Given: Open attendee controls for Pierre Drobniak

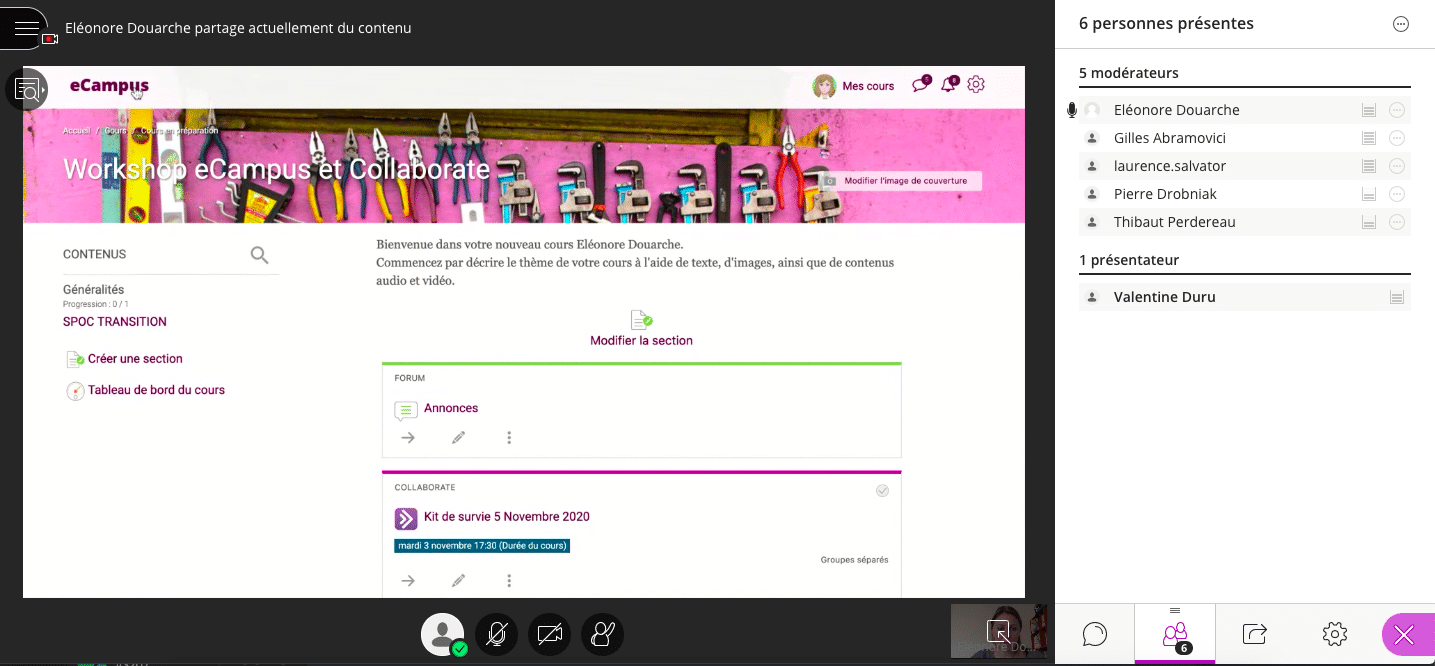Looking at the screenshot, I should [1397, 194].
